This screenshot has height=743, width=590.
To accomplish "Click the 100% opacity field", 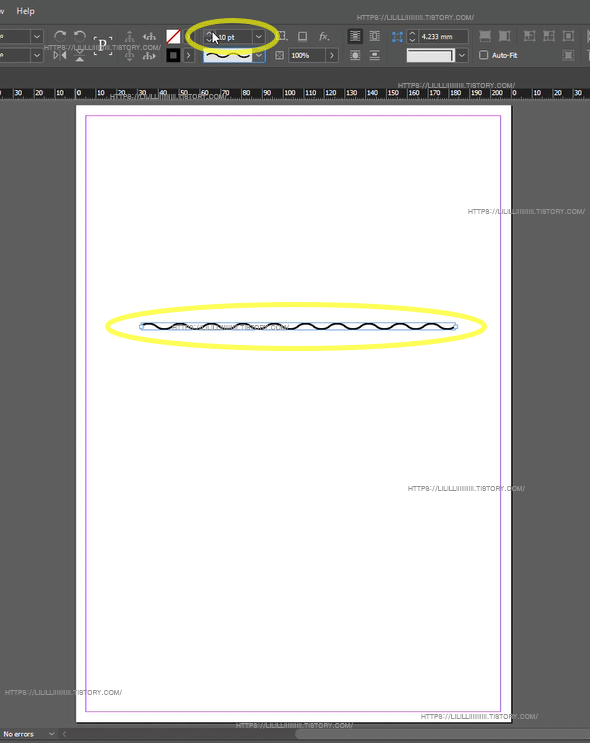I will pyautogui.click(x=307, y=55).
